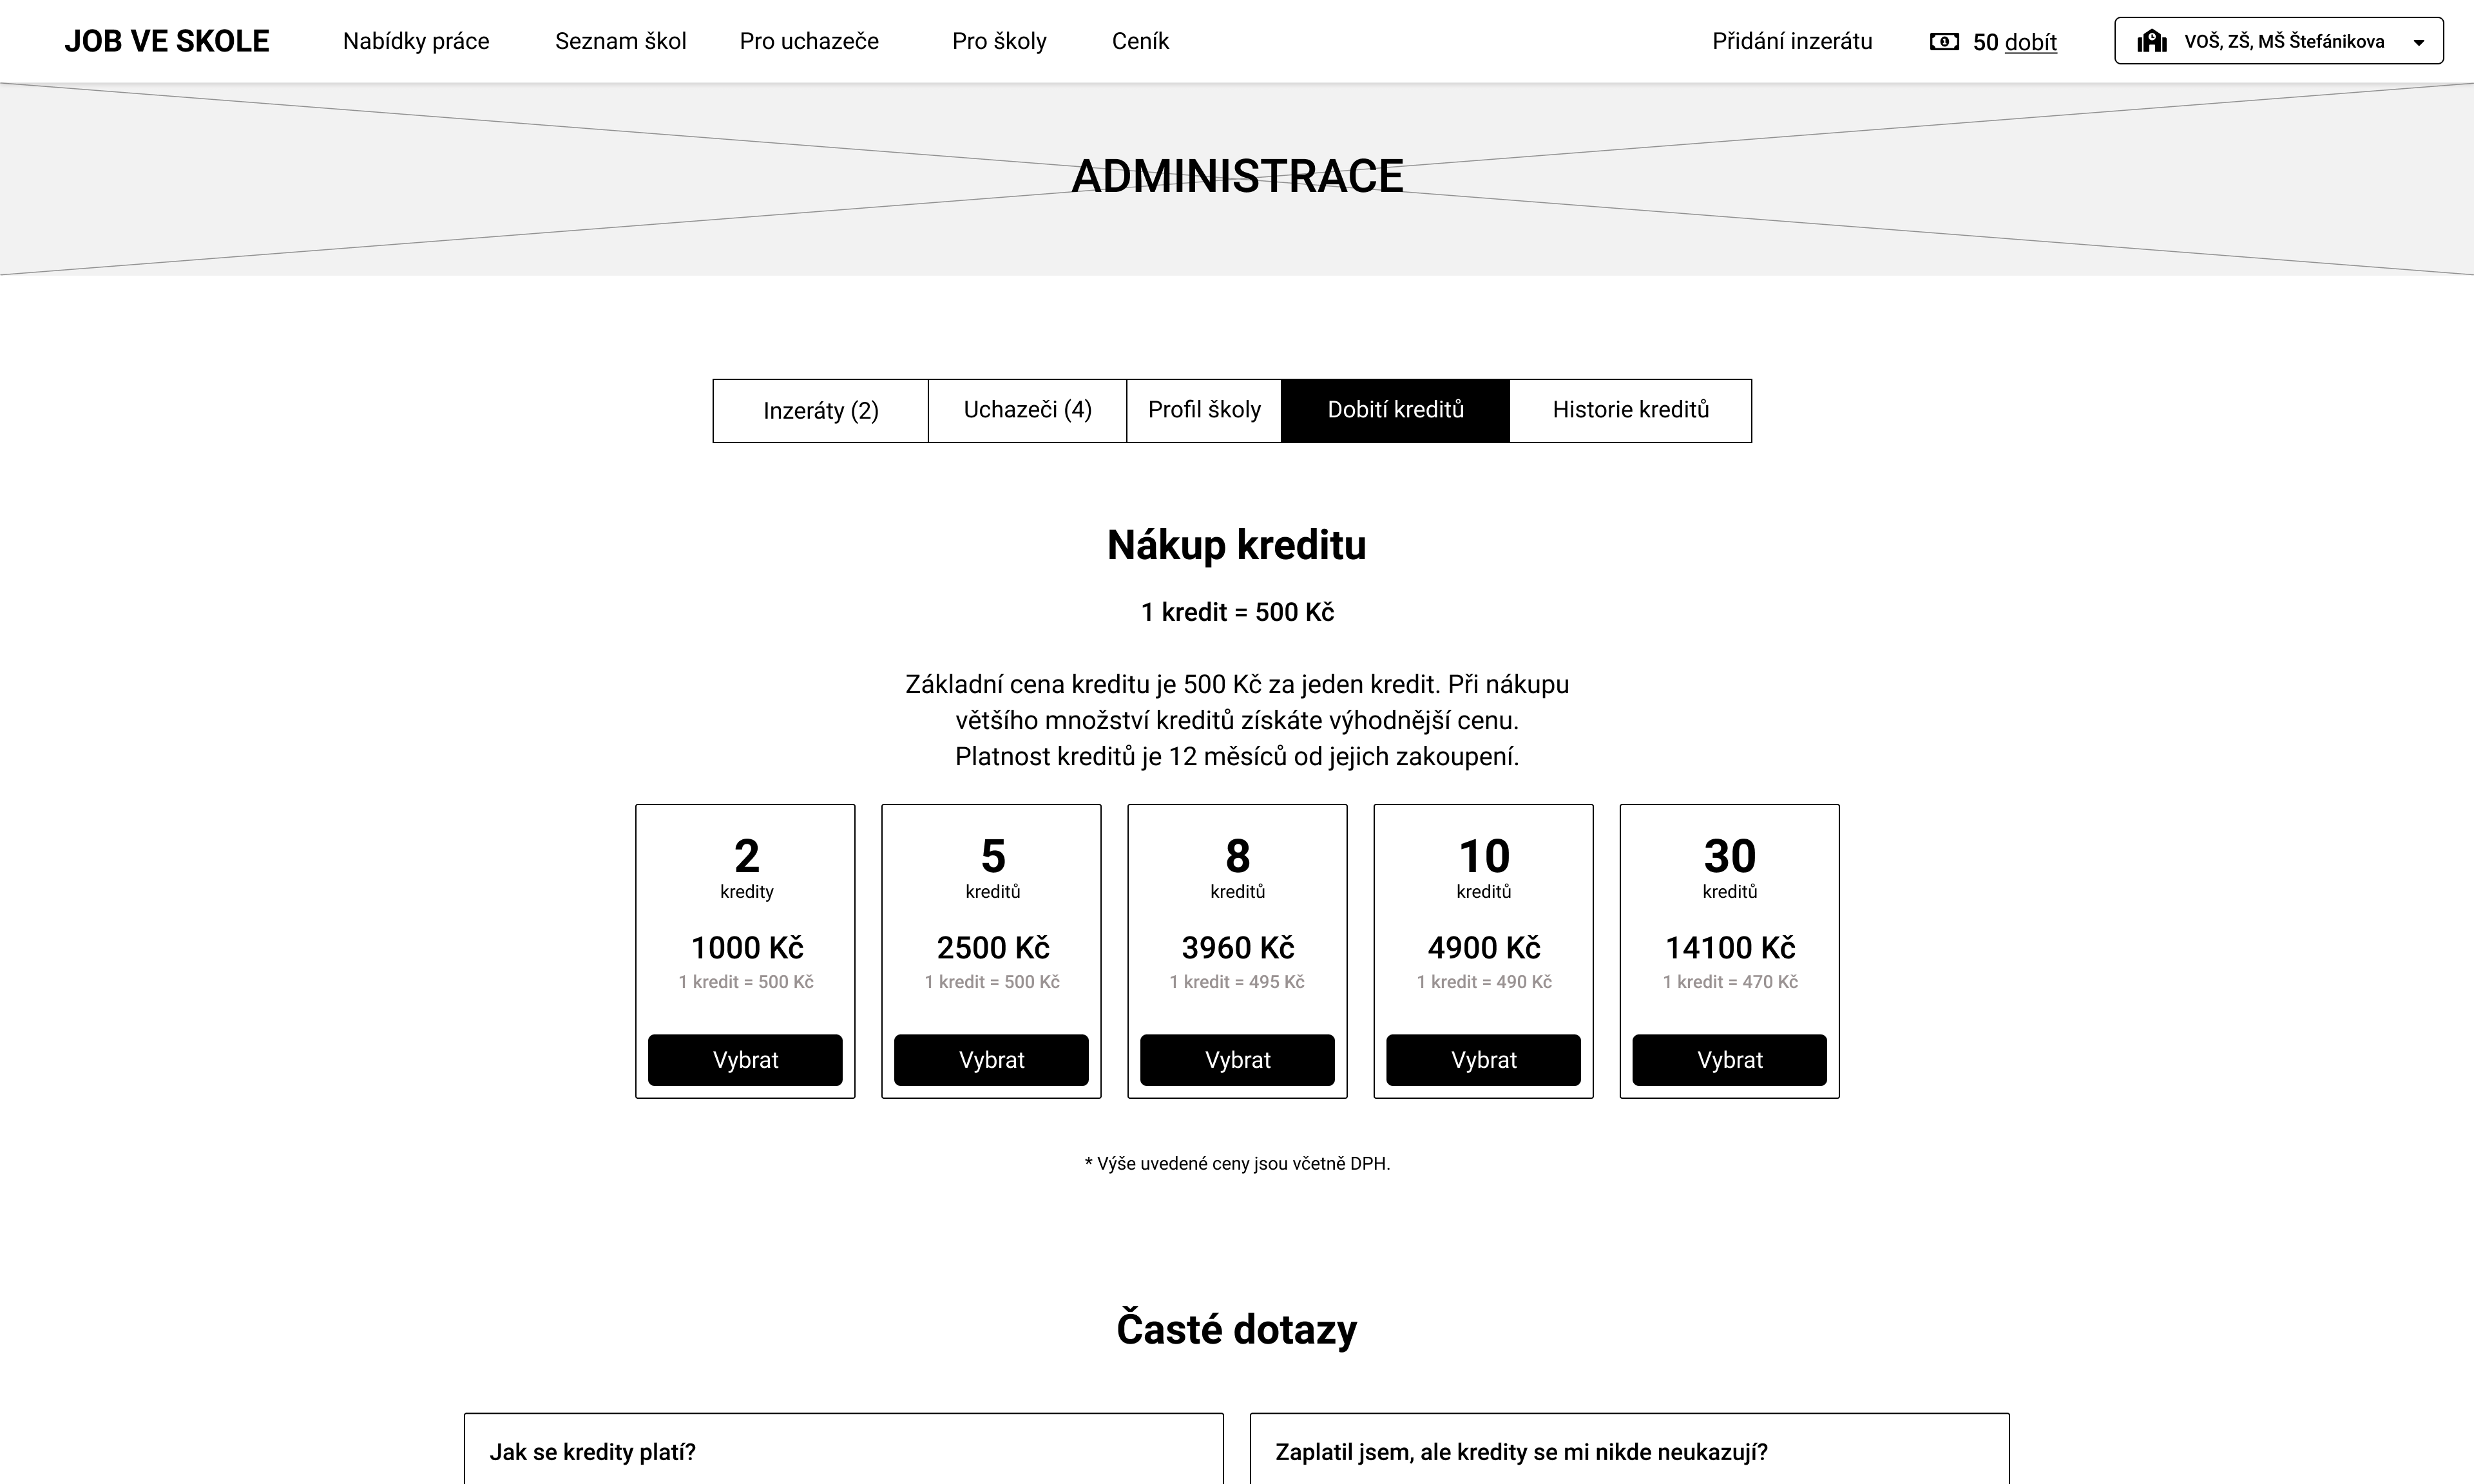Click the credit banknote icon in header

click(x=1944, y=42)
